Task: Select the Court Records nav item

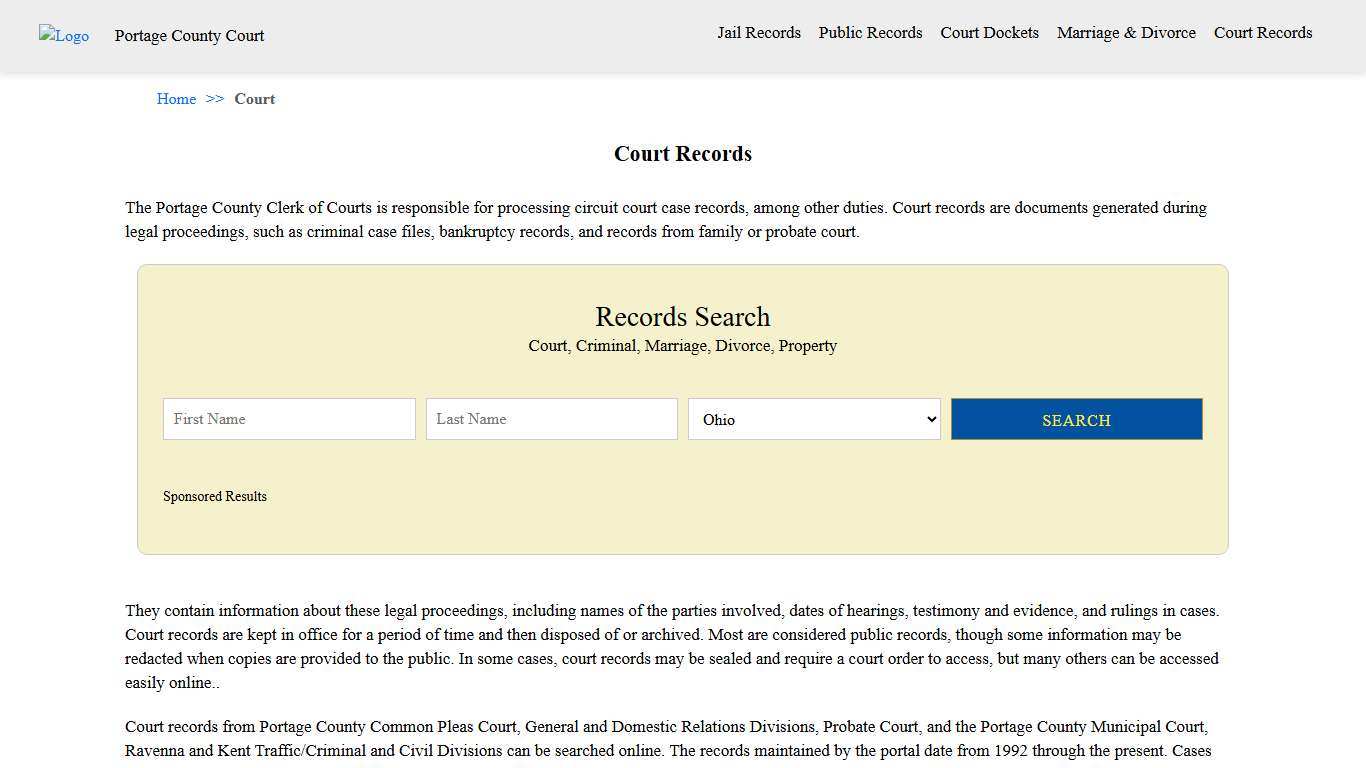Action: coord(1262,33)
